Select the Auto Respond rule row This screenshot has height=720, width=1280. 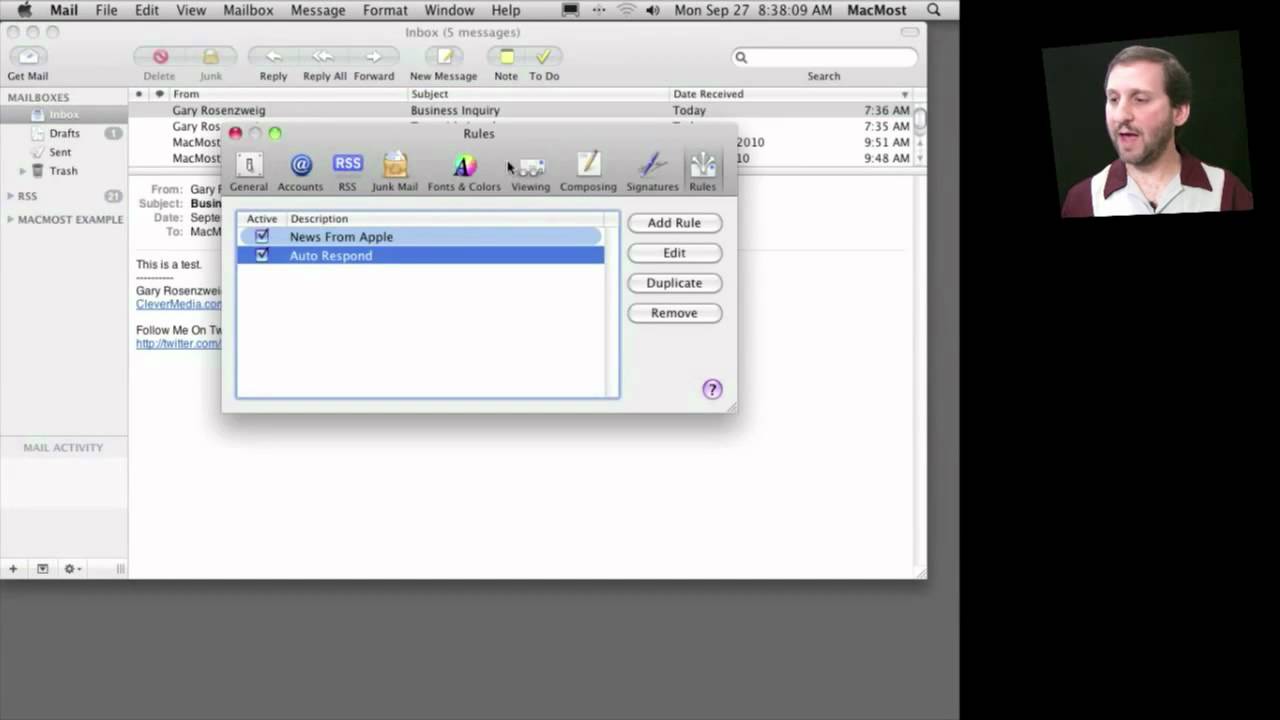click(x=421, y=255)
